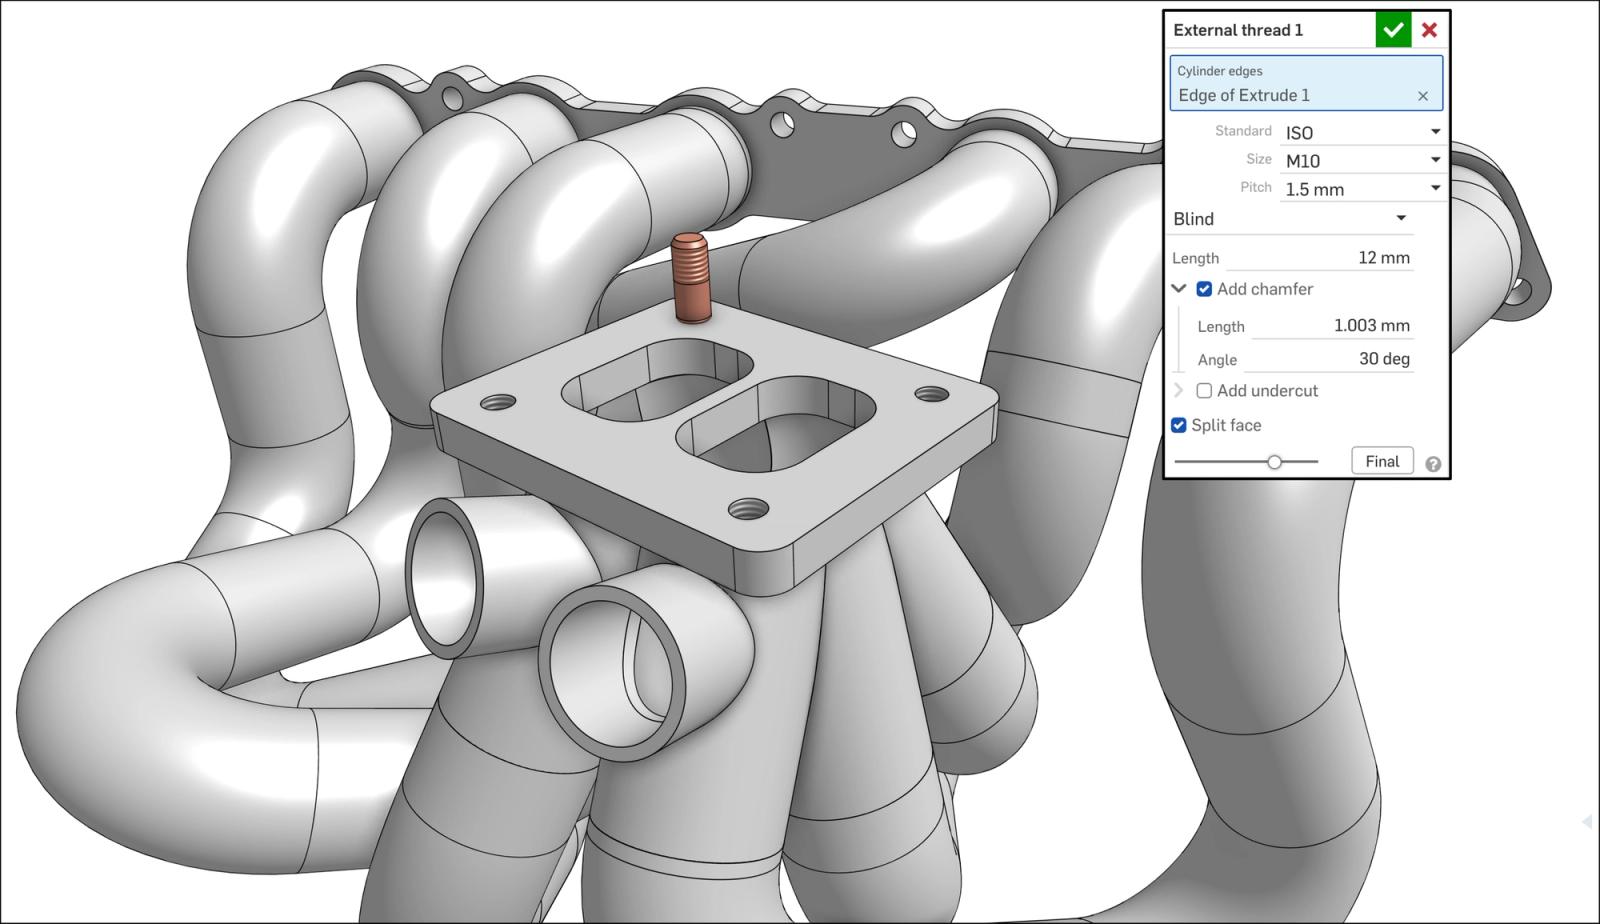1600x924 pixels.
Task: Accept the External thread with green checkmark
Action: (x=1393, y=30)
